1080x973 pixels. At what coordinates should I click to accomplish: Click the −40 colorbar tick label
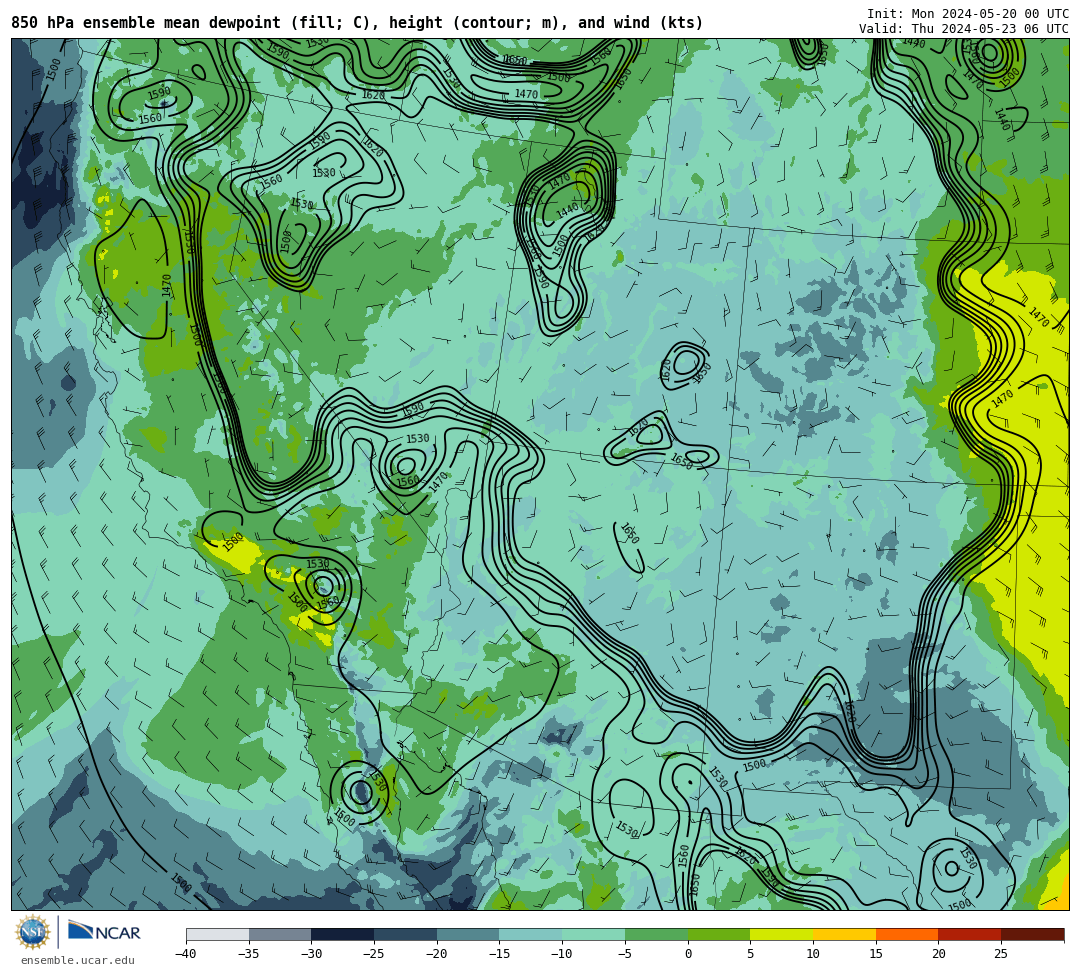pos(186,954)
